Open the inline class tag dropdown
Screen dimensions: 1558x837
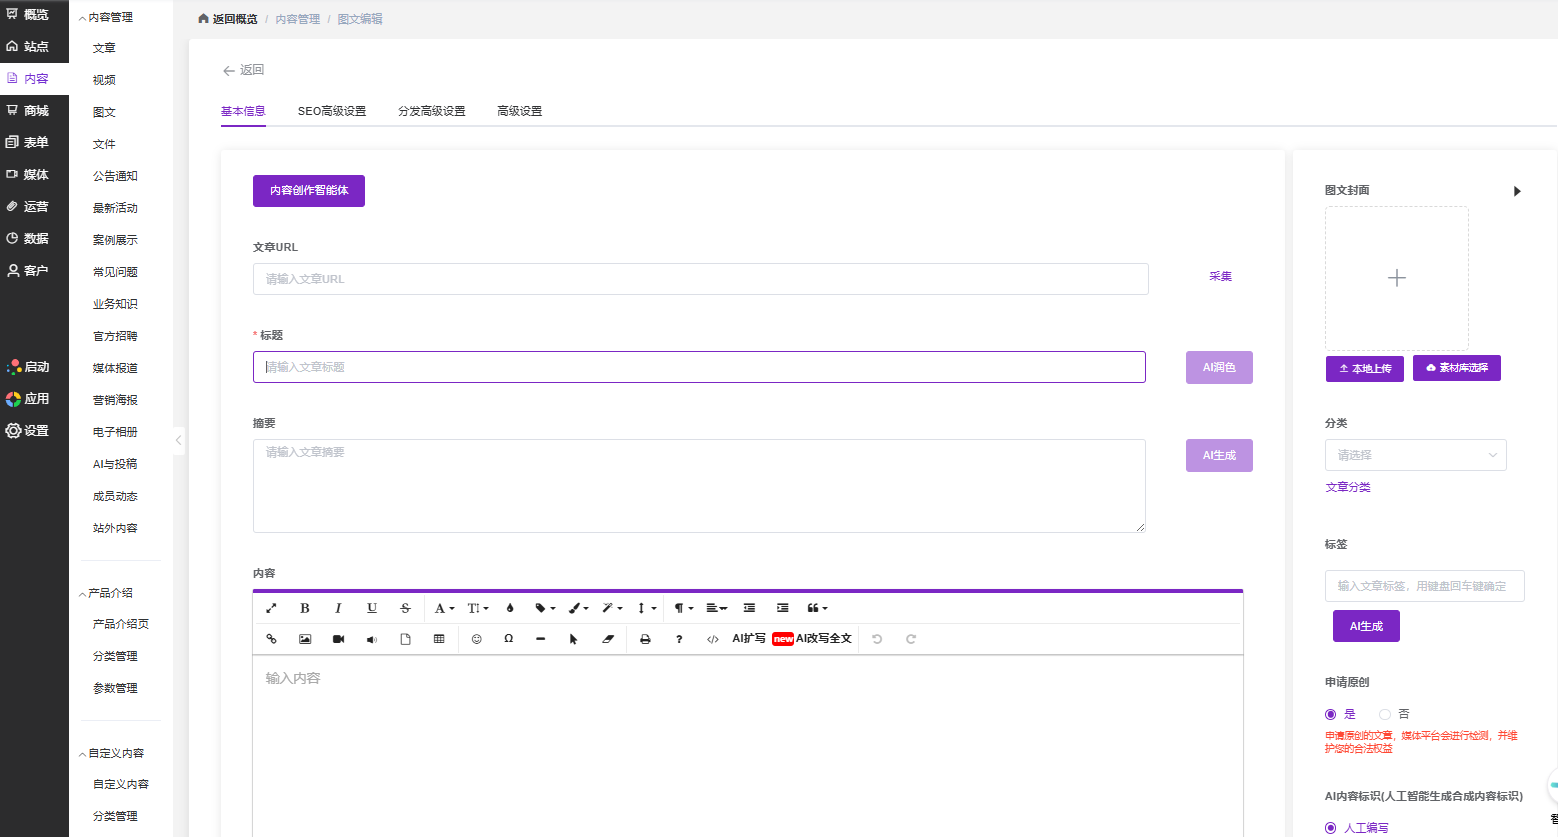545,608
